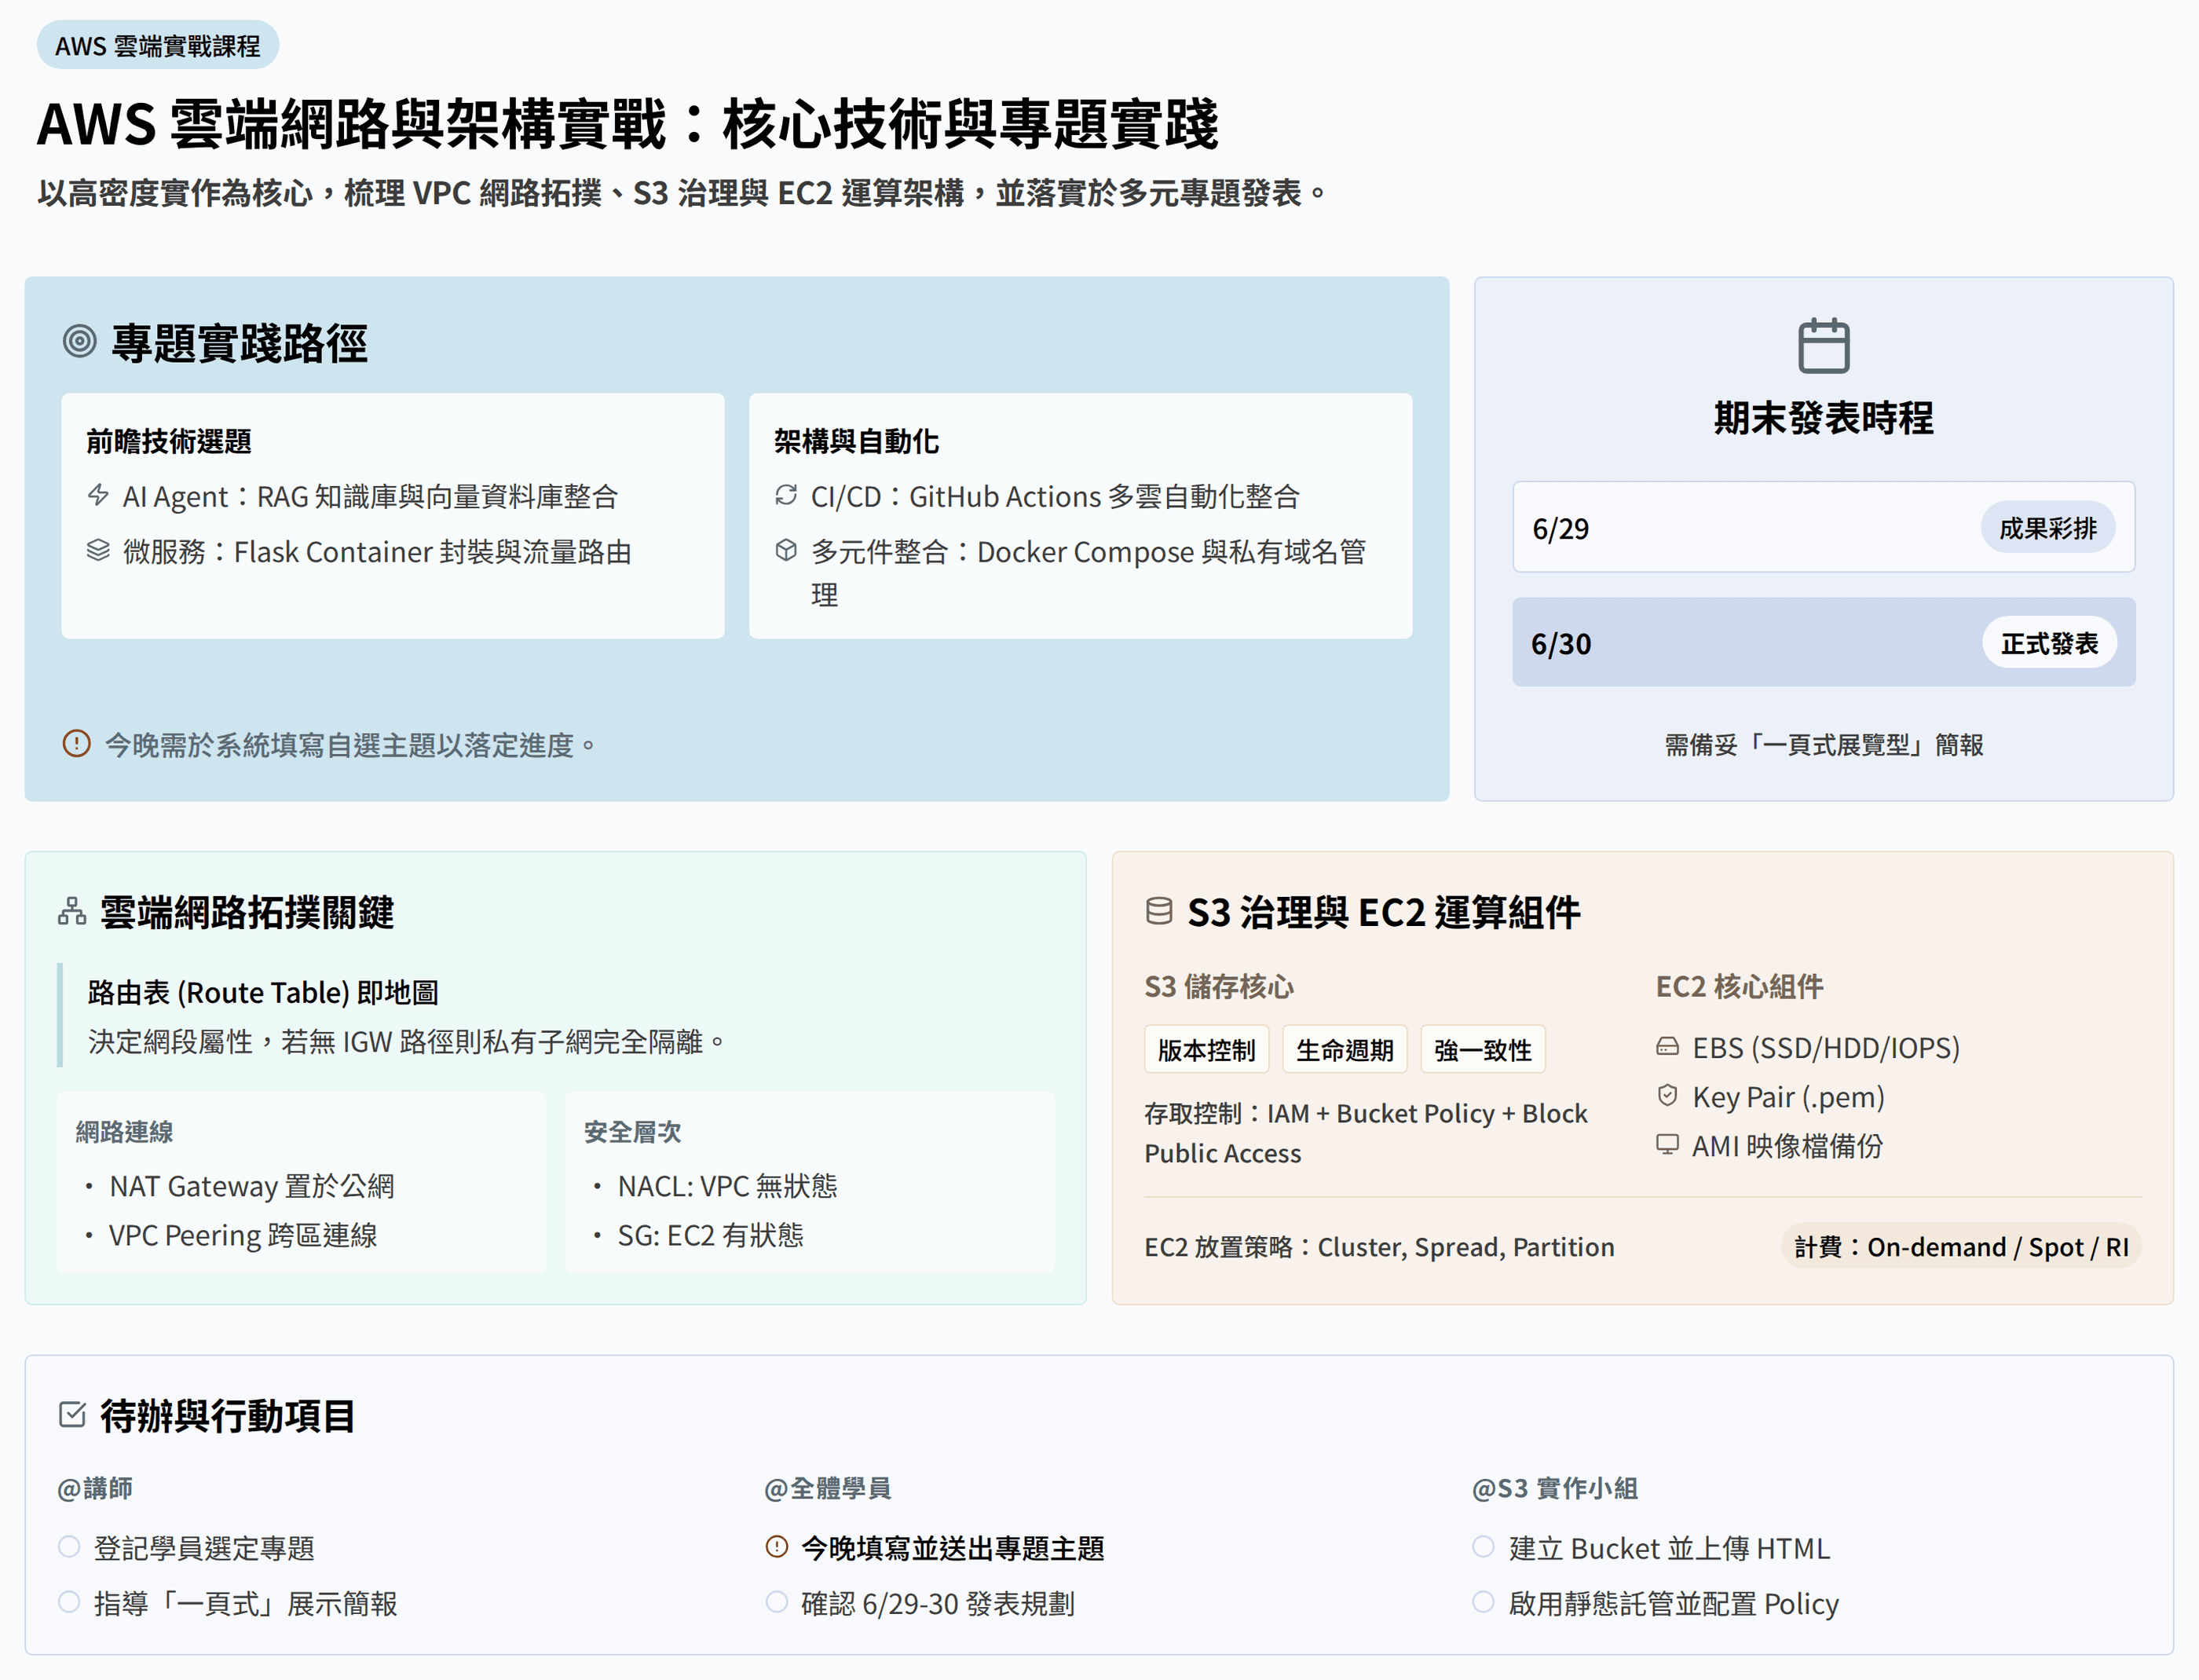Click the SG: EC2 有狀態 item
This screenshot has height=1680, width=2199.
pos(710,1234)
